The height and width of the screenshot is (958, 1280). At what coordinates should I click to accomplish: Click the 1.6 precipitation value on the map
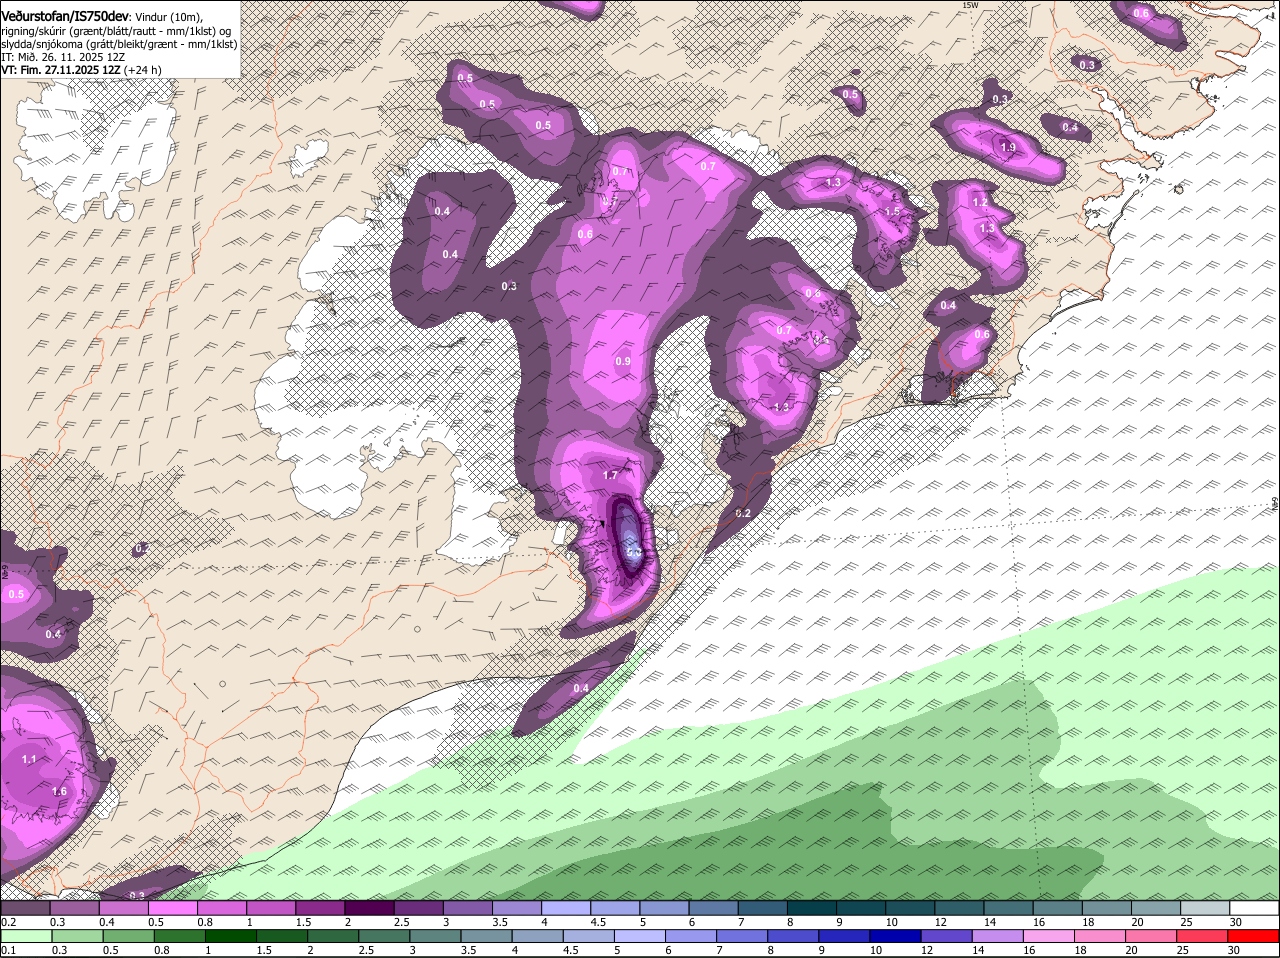(x=59, y=792)
